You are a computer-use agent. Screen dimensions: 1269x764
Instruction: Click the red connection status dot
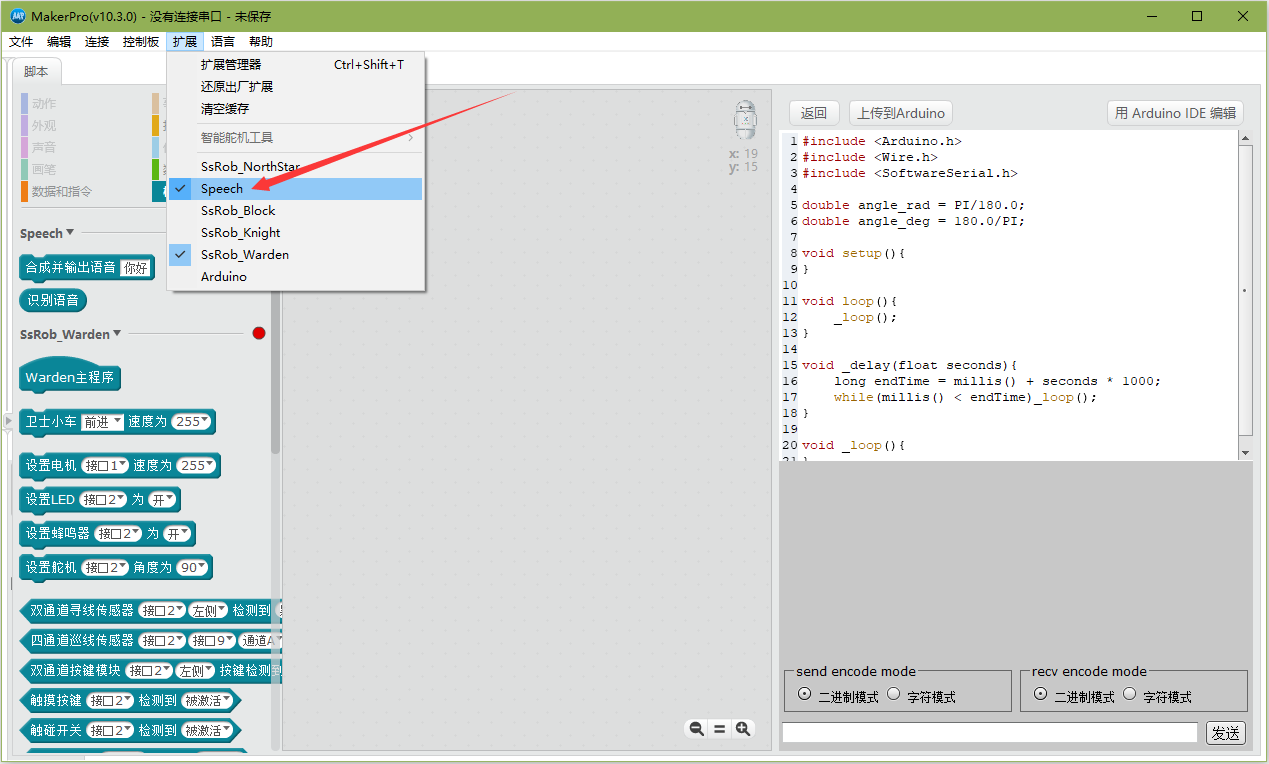click(259, 333)
